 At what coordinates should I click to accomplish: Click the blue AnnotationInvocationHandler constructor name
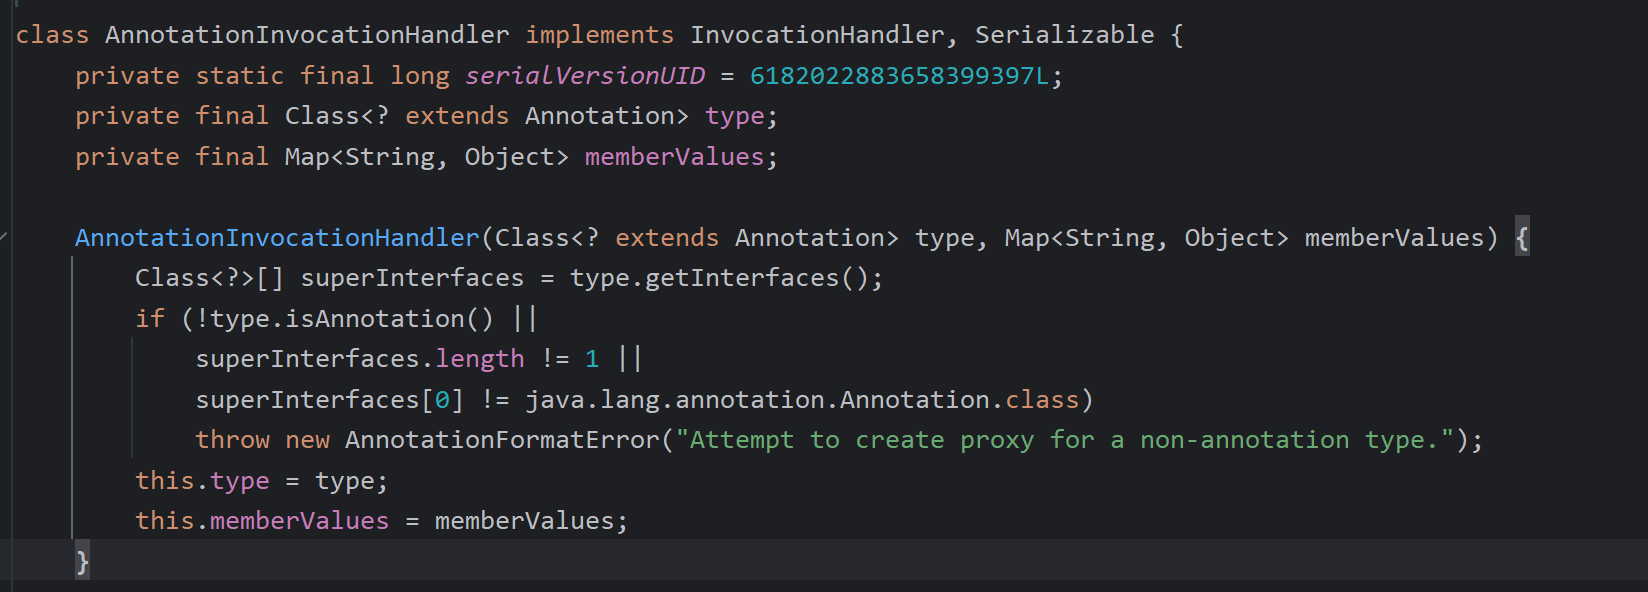tap(277, 238)
